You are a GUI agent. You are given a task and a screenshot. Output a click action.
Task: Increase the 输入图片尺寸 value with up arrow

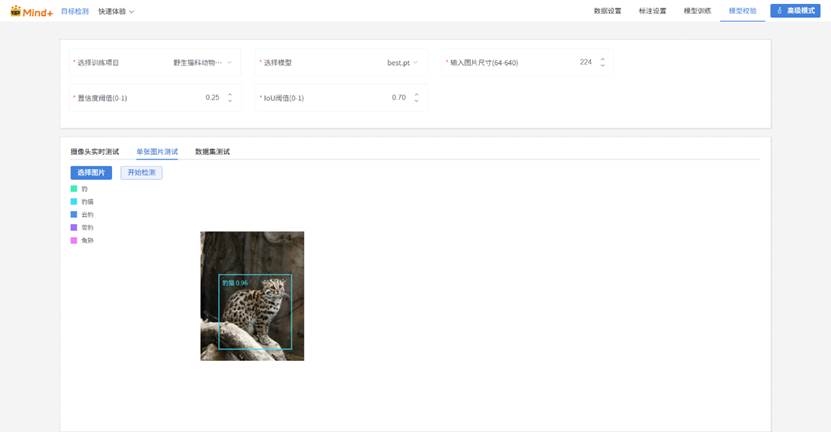coord(602,59)
